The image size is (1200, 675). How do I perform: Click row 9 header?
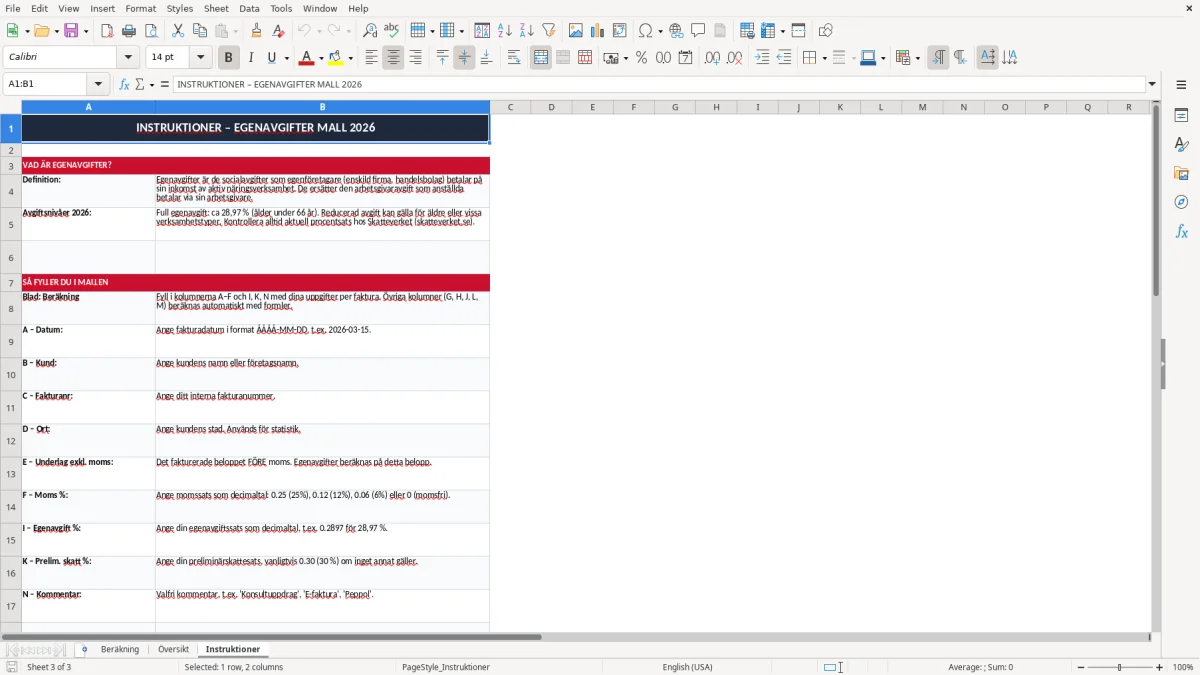coord(11,341)
